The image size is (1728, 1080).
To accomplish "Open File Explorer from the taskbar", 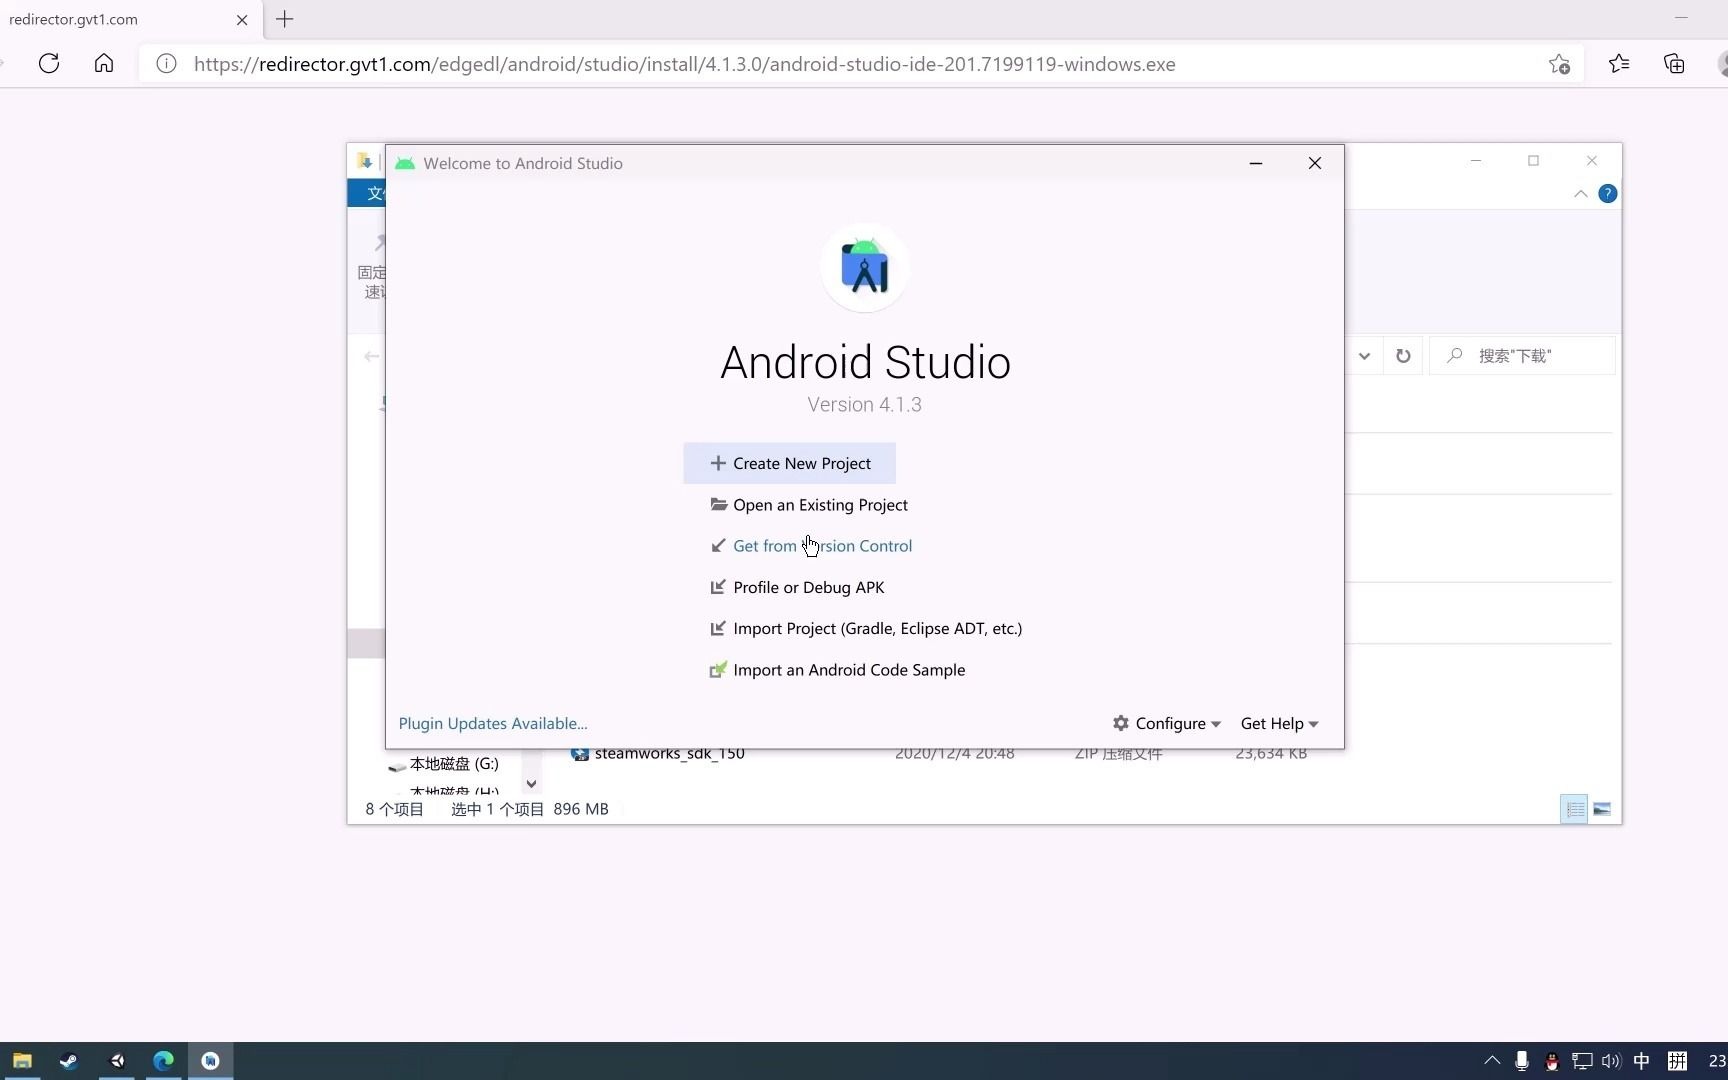I will pyautogui.click(x=22, y=1061).
